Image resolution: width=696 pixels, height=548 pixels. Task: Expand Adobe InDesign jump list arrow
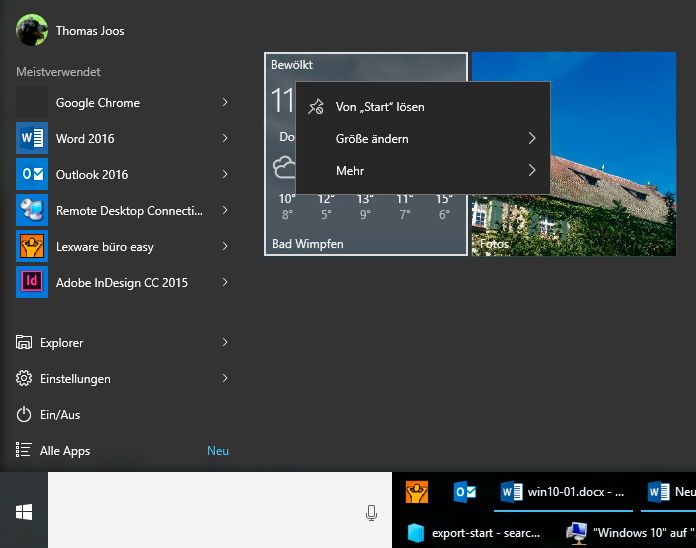[225, 282]
